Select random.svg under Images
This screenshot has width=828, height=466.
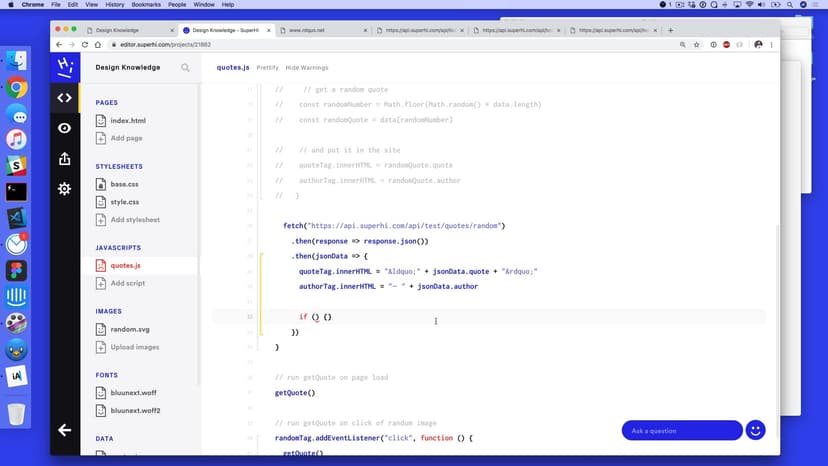129,330
